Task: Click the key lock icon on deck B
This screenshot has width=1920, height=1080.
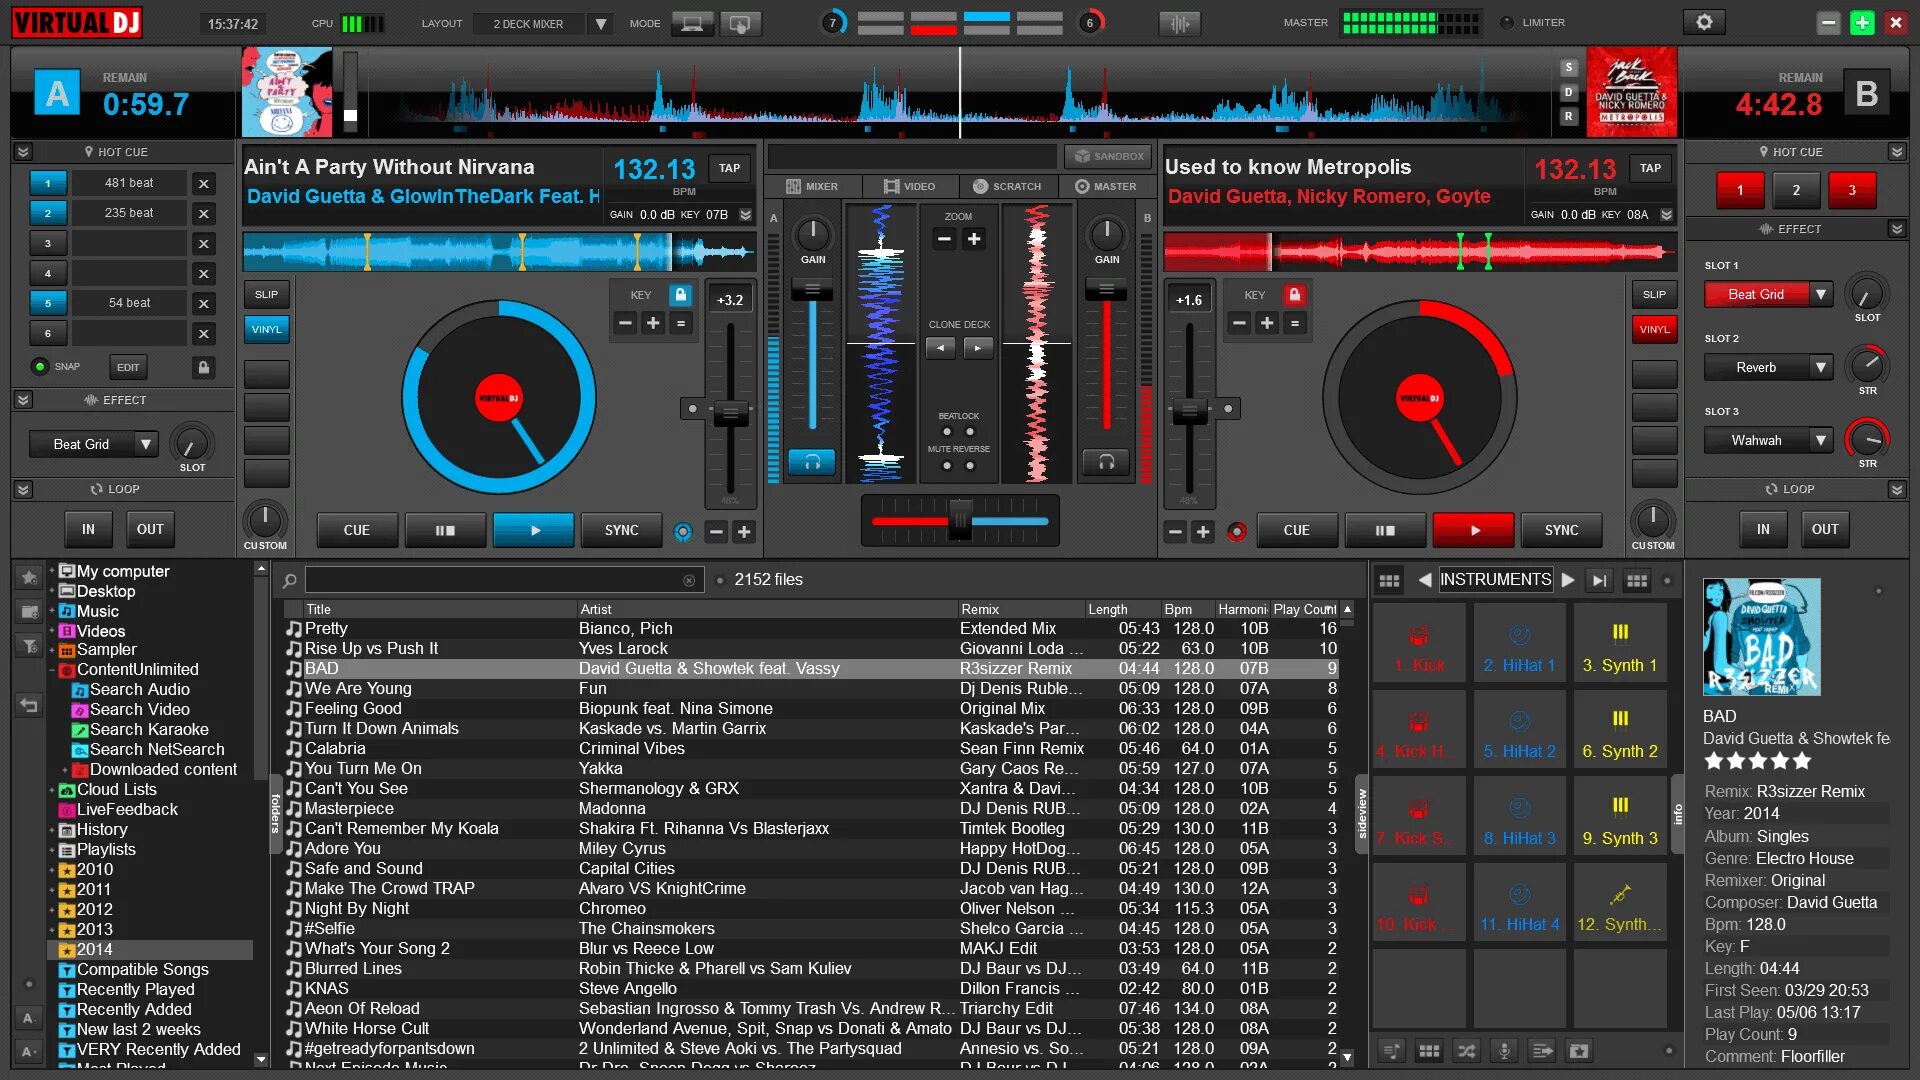Action: [1294, 295]
